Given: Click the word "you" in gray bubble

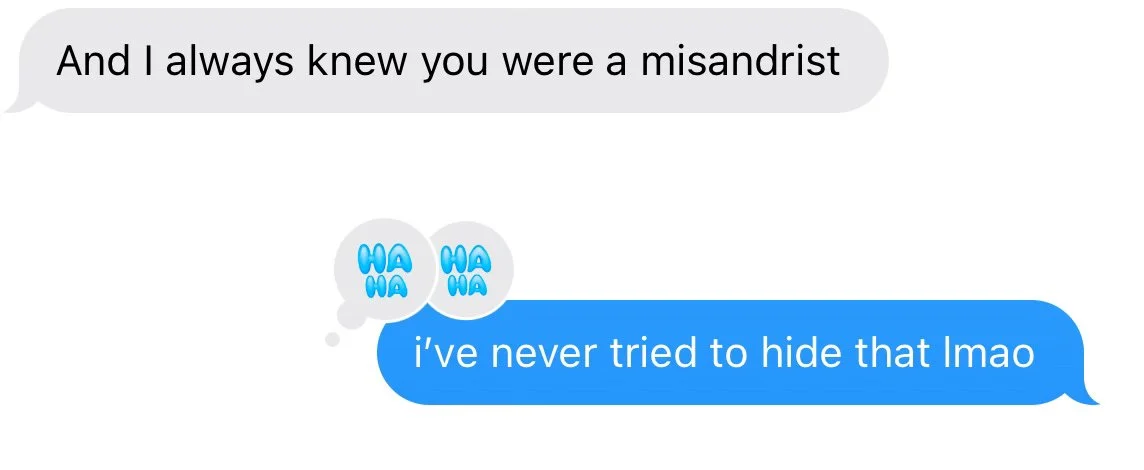Looking at the screenshot, I should pos(455,66).
